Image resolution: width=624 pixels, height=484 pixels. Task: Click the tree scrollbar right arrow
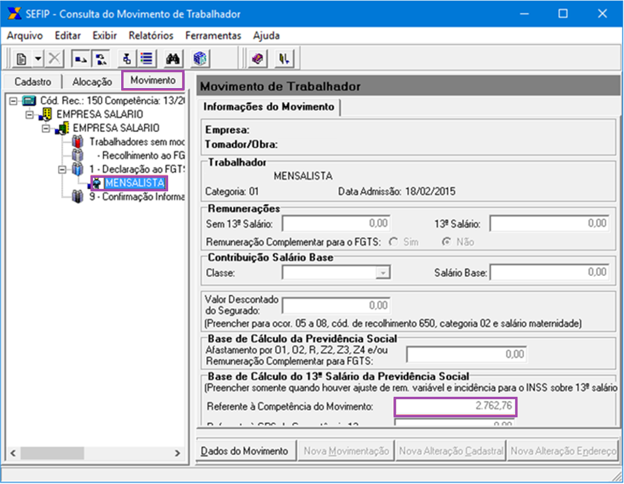(177, 453)
